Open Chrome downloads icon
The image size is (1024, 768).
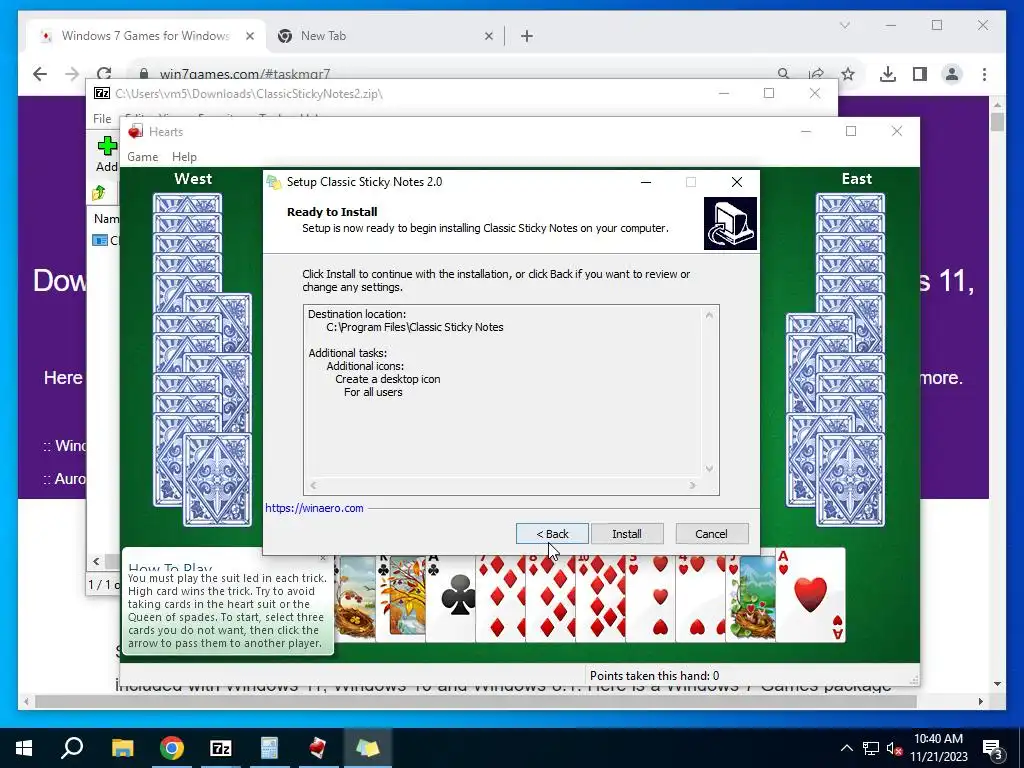(x=888, y=74)
